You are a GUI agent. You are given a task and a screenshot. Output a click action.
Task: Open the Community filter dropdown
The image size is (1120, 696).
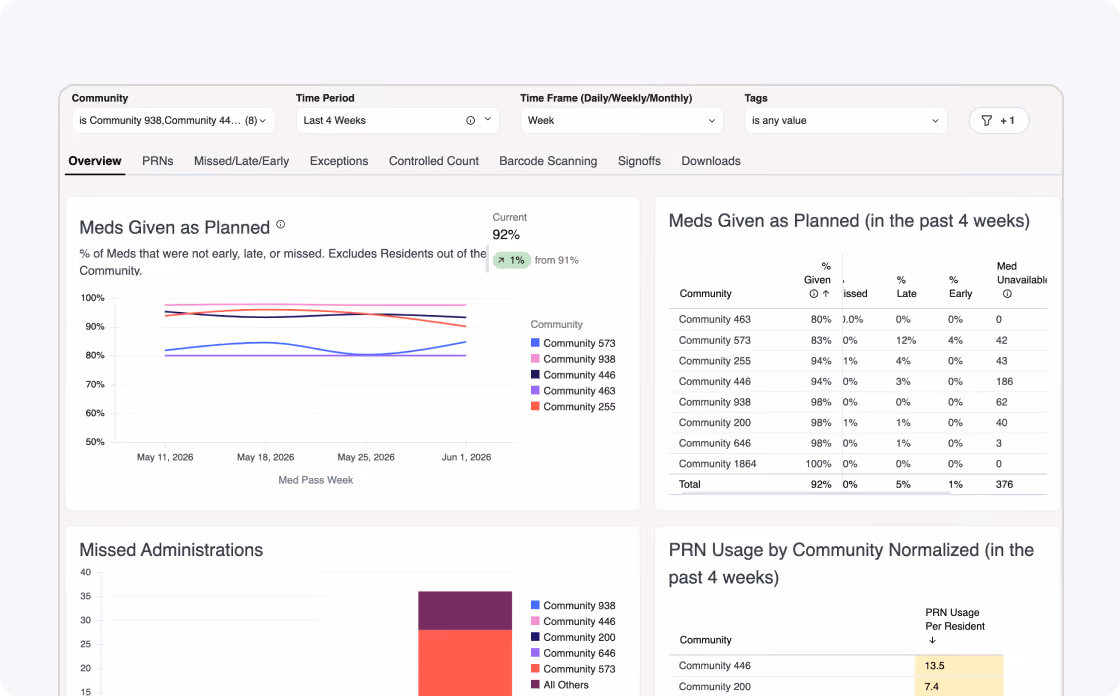point(173,121)
